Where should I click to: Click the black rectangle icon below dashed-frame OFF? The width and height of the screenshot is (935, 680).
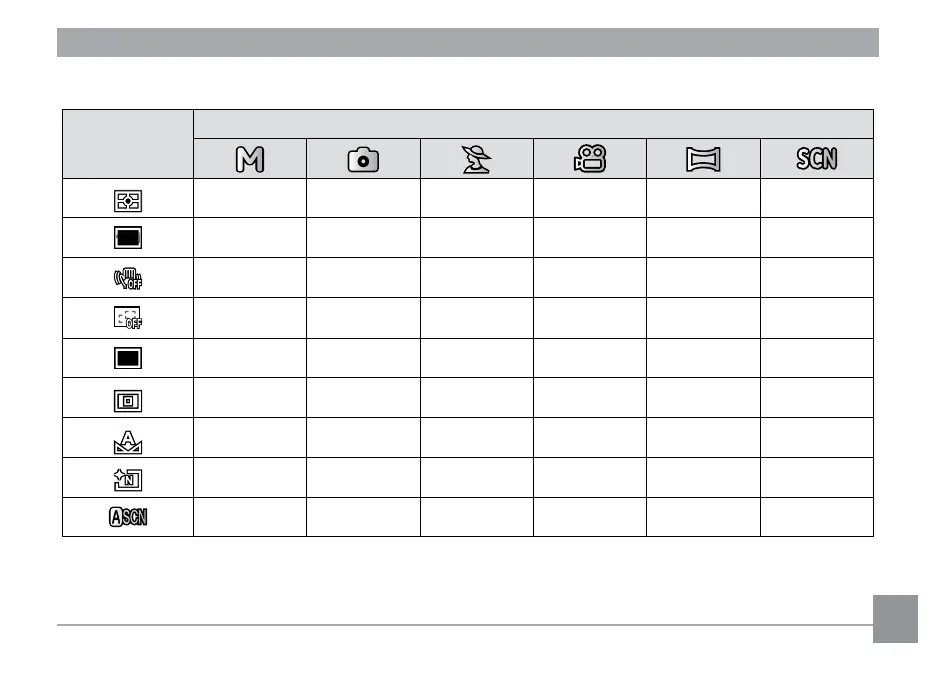tap(128, 358)
